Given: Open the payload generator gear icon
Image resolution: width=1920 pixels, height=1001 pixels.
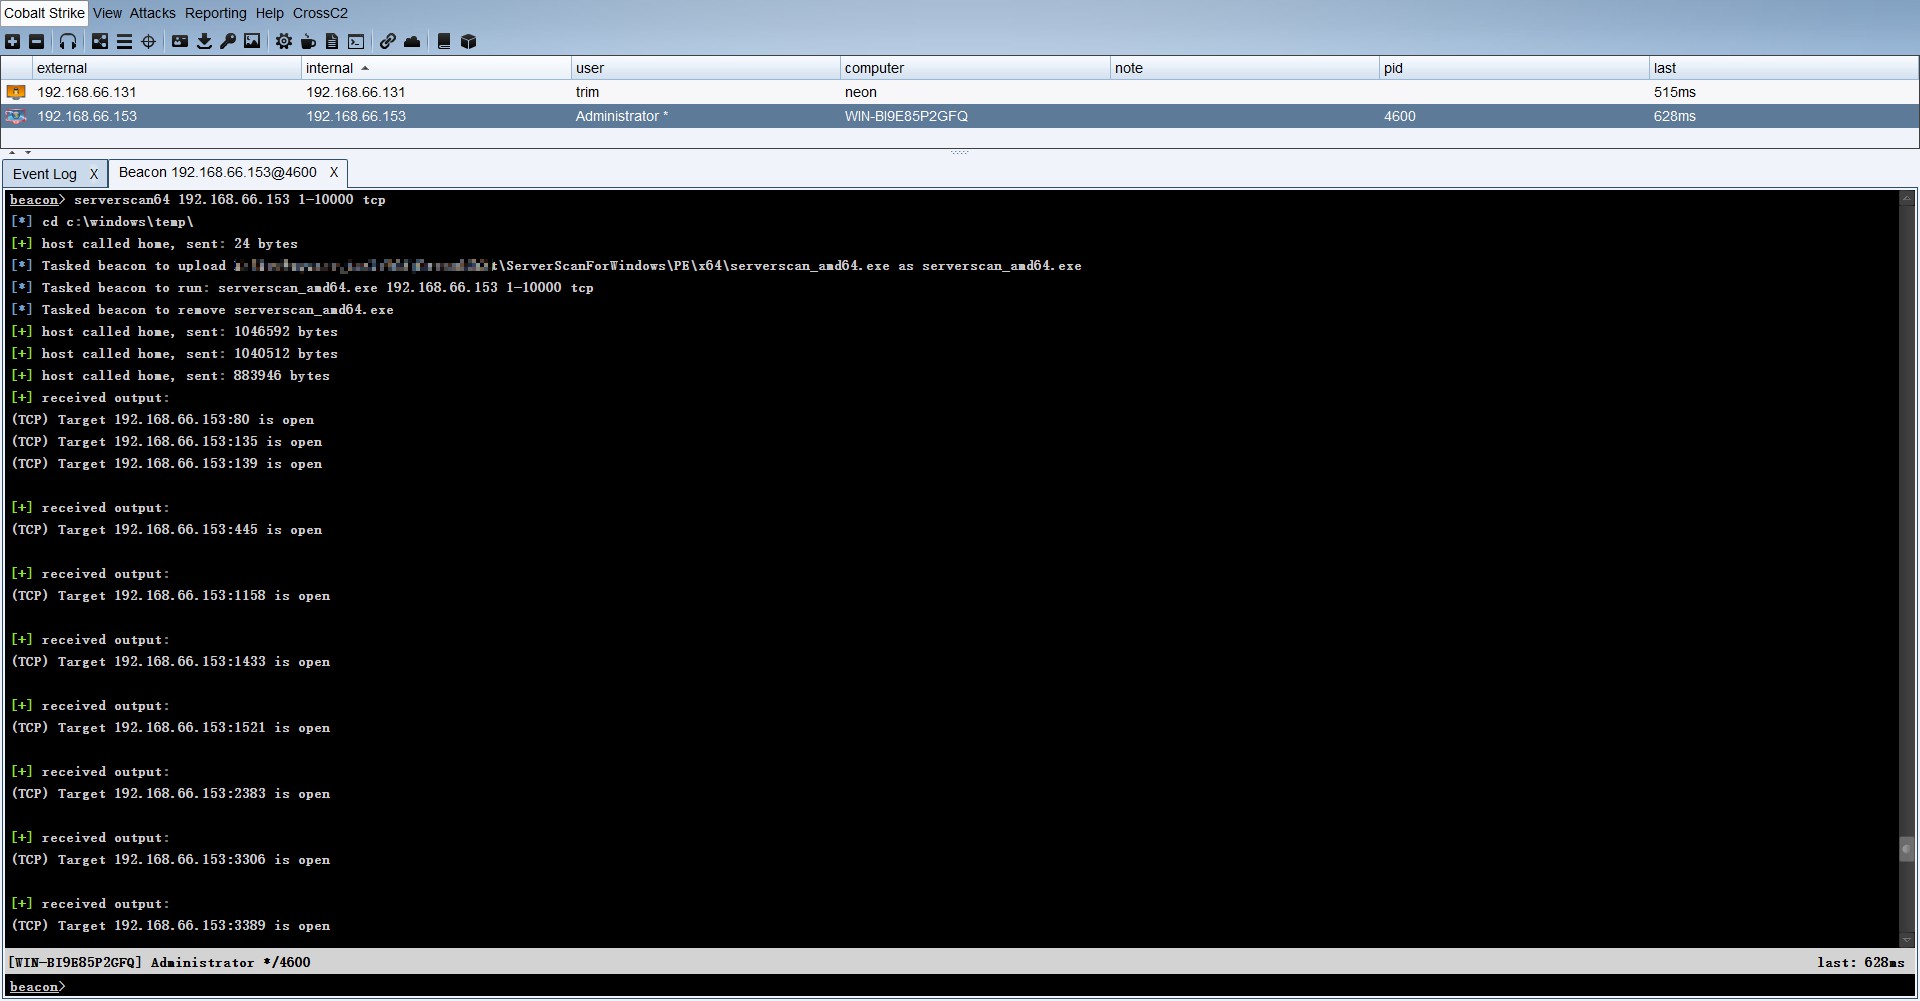Looking at the screenshot, I should pos(283,42).
